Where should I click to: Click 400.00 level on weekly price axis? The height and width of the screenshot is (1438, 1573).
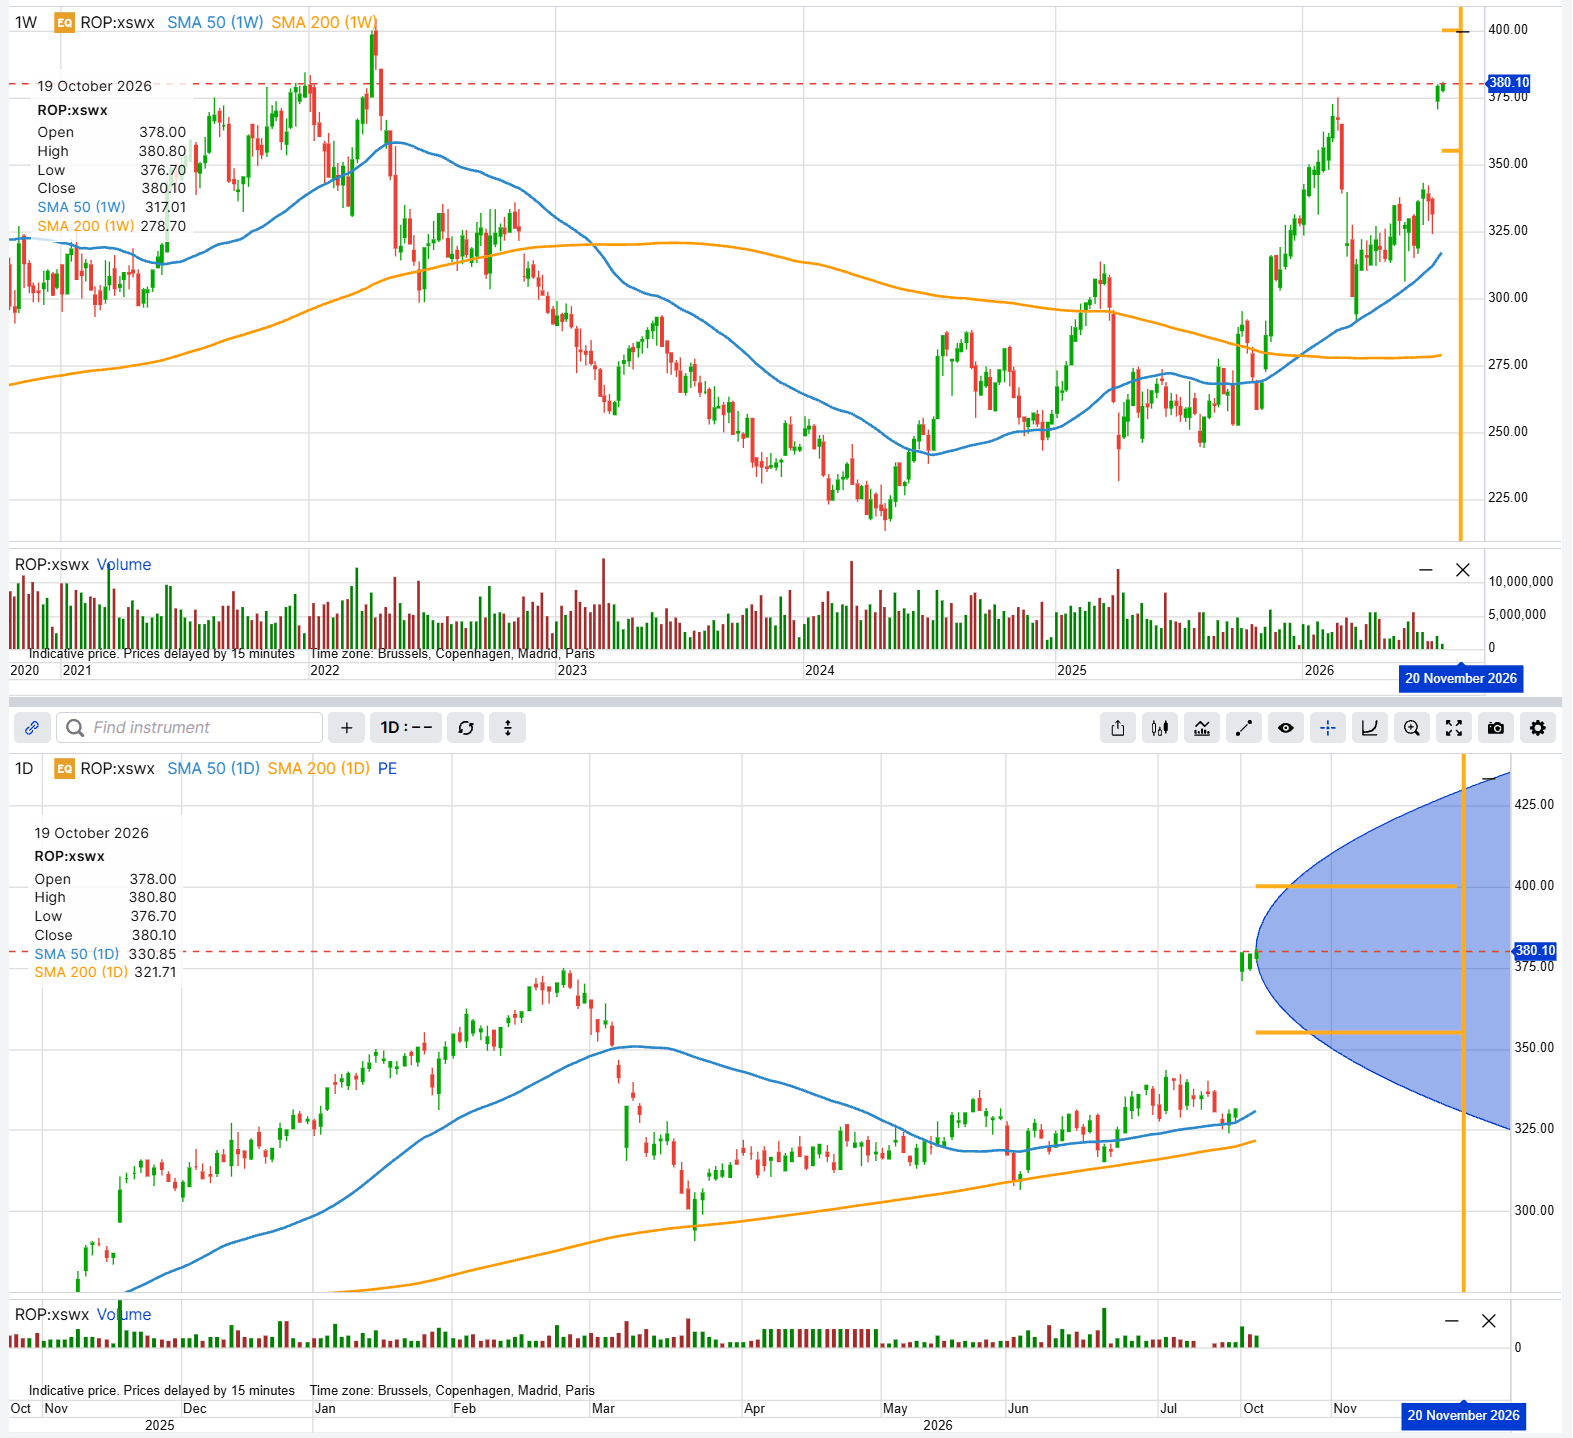(x=1508, y=30)
